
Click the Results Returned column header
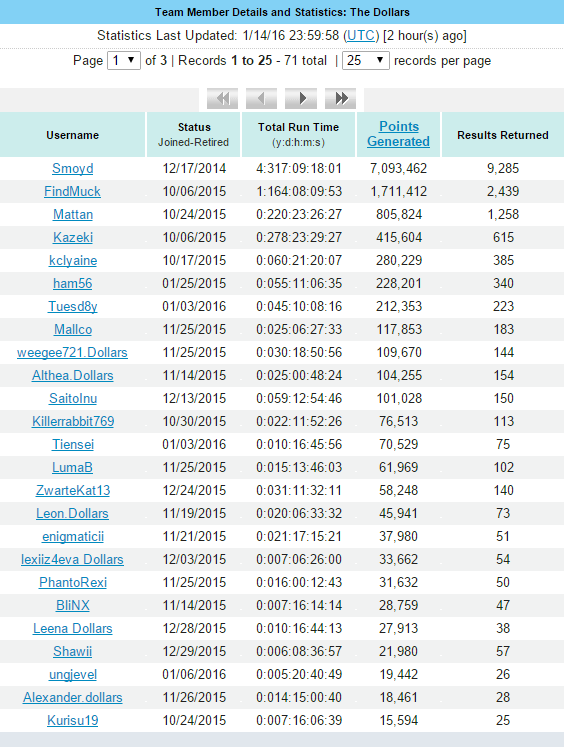click(x=503, y=135)
